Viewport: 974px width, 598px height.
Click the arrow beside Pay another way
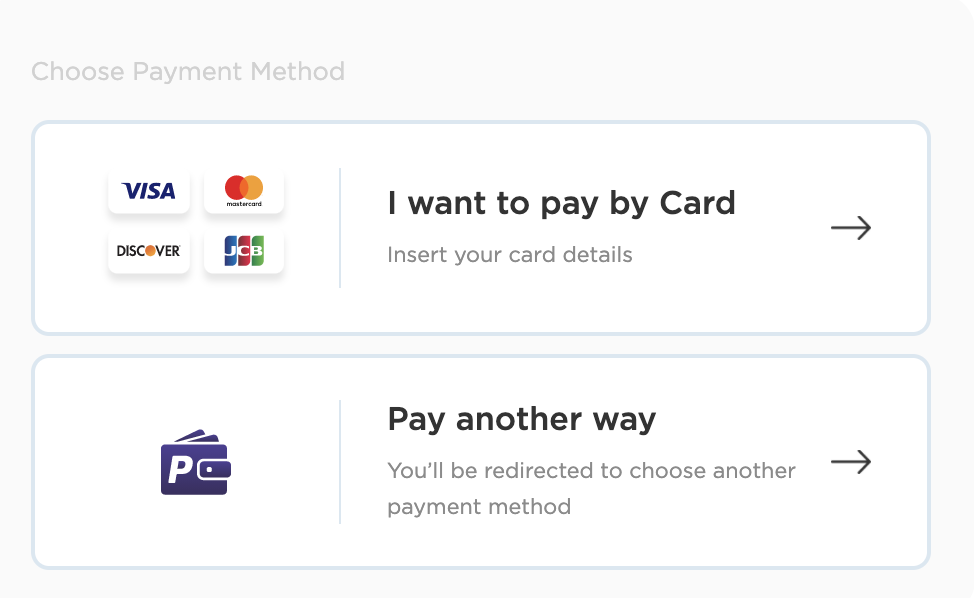[x=851, y=462]
